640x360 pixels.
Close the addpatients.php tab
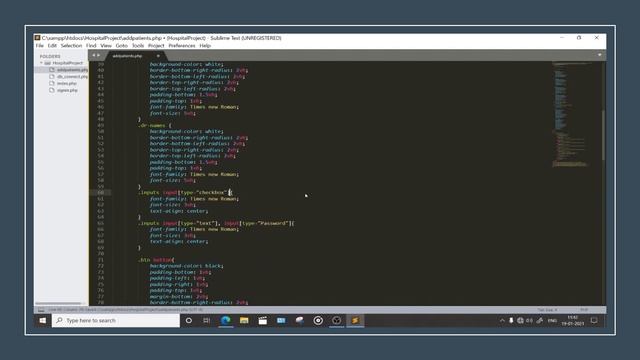click(158, 56)
